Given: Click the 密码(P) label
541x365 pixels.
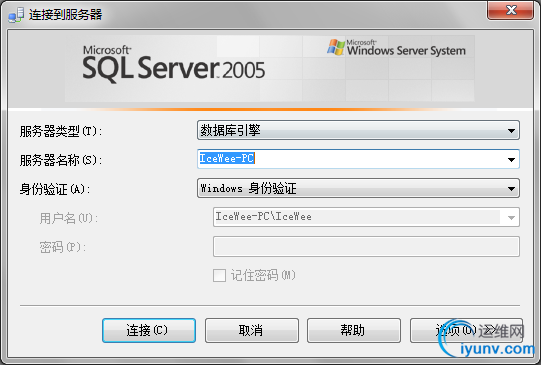Looking at the screenshot, I should pos(62,247).
